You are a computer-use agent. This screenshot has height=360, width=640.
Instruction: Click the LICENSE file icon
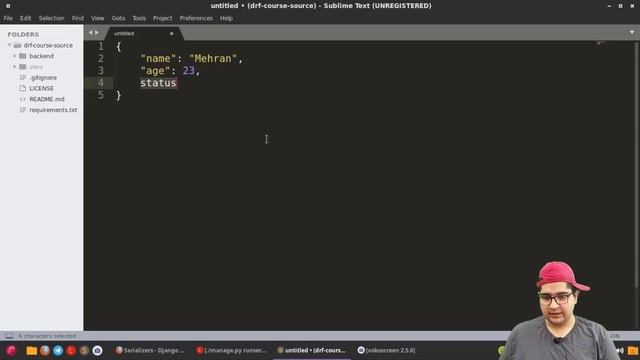pos(22,88)
